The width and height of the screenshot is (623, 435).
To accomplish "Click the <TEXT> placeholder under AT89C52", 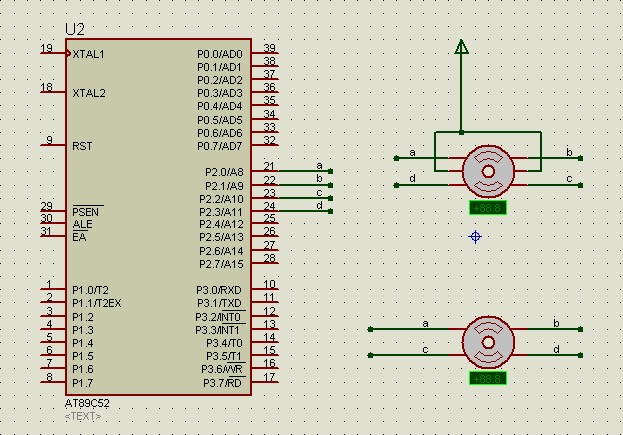I will pyautogui.click(x=83, y=416).
